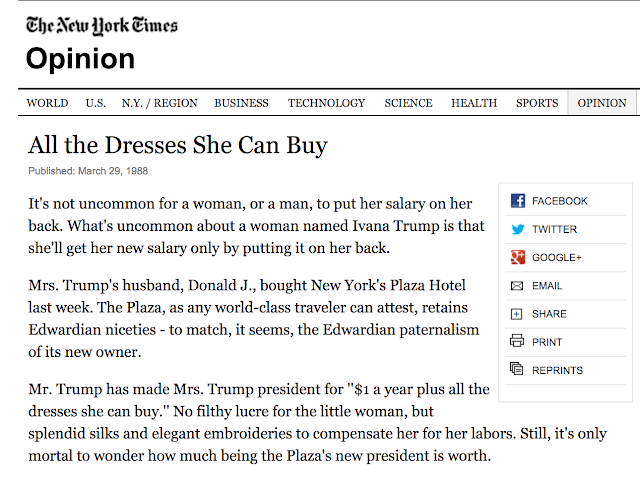The height and width of the screenshot is (480, 640).
Task: Select N.Y. / Region in navigation
Action: [x=159, y=103]
